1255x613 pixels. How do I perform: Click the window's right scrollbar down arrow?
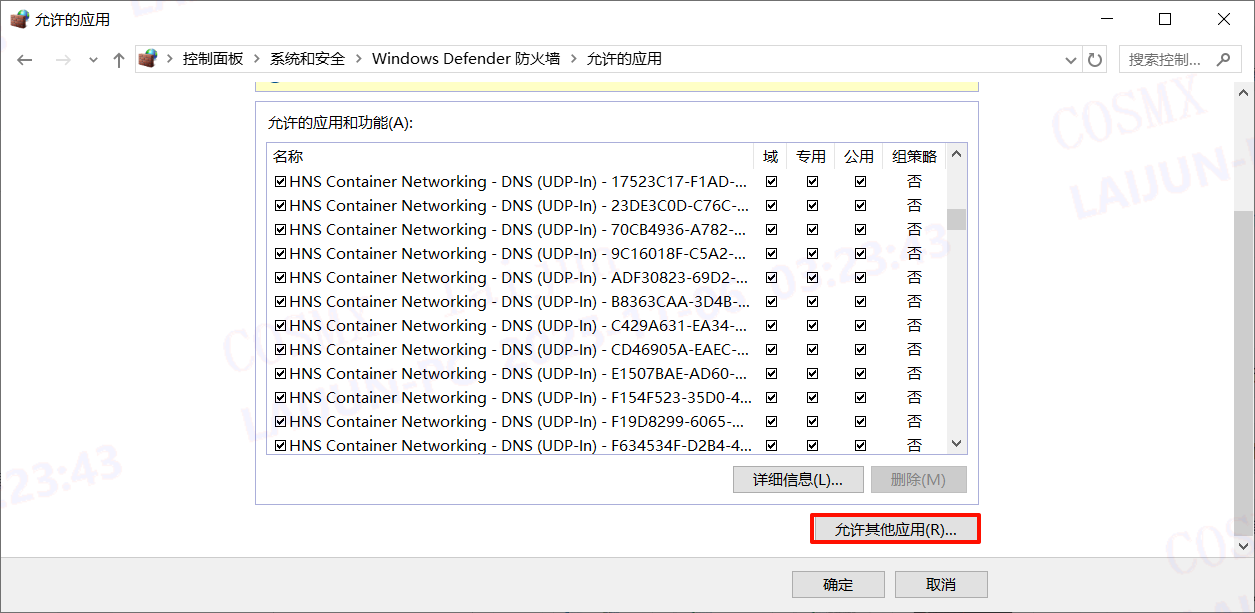pyautogui.click(x=1244, y=546)
